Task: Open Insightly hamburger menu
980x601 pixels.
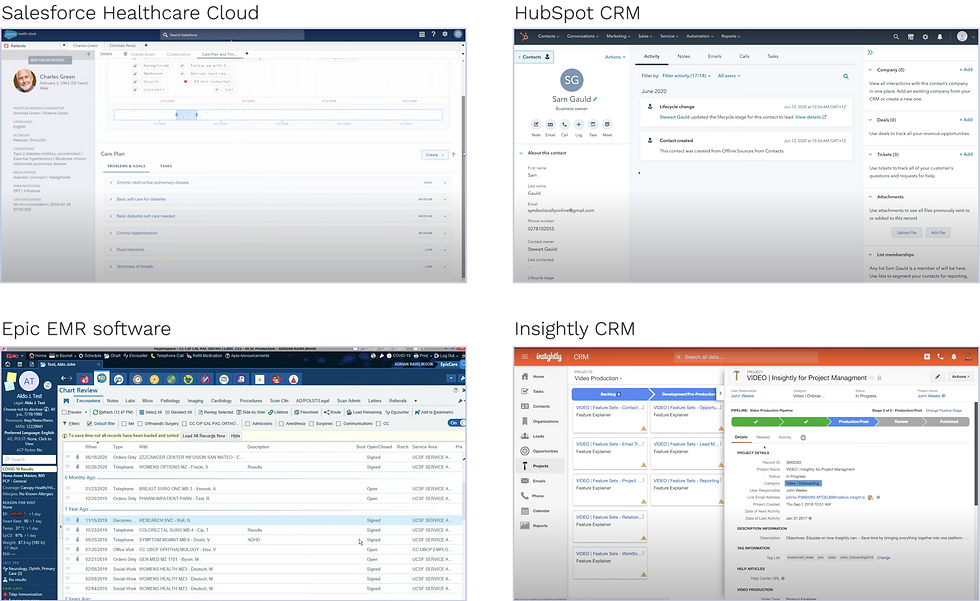Action: pyautogui.click(x=524, y=357)
